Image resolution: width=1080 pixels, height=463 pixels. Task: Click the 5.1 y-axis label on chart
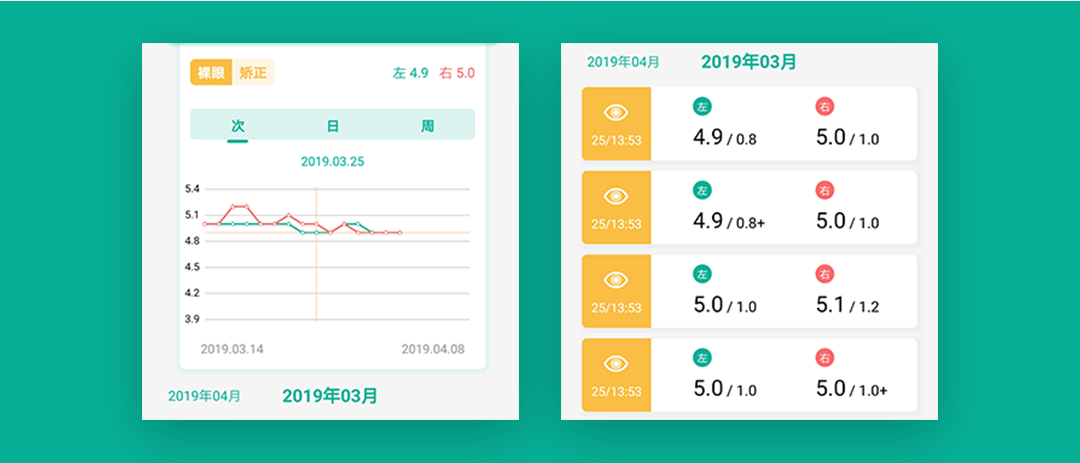pos(191,214)
